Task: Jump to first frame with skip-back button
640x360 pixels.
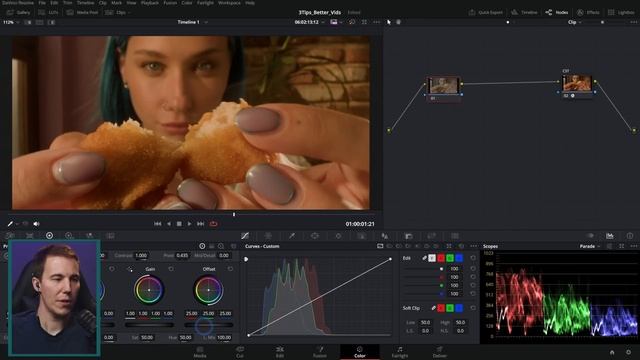Action: 158,224
